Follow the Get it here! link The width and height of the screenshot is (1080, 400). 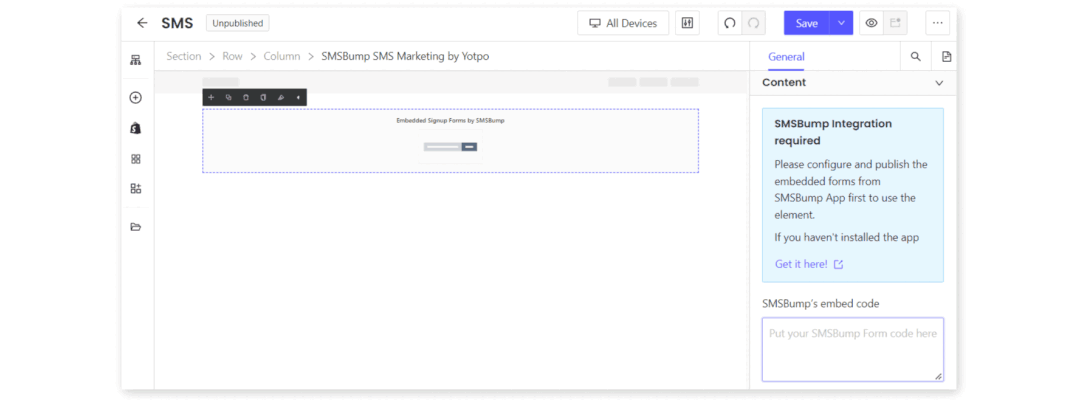click(801, 264)
